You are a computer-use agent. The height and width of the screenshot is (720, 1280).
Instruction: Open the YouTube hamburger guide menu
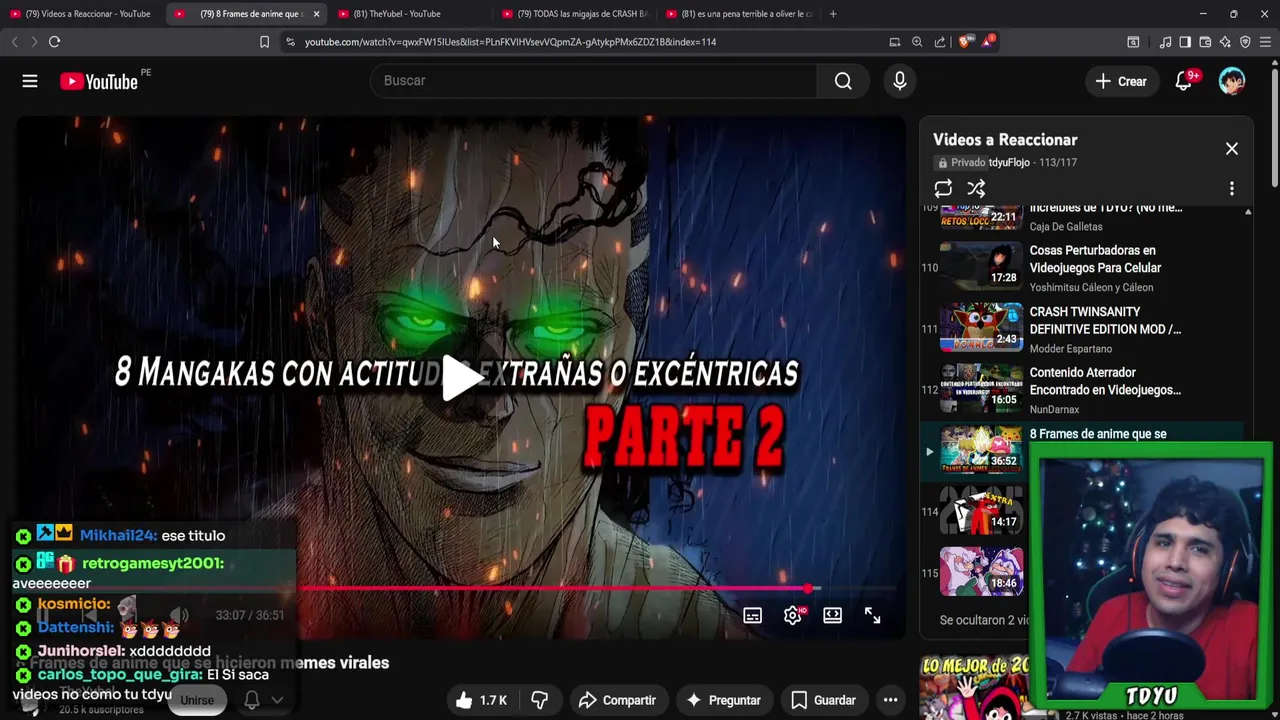pyautogui.click(x=30, y=81)
